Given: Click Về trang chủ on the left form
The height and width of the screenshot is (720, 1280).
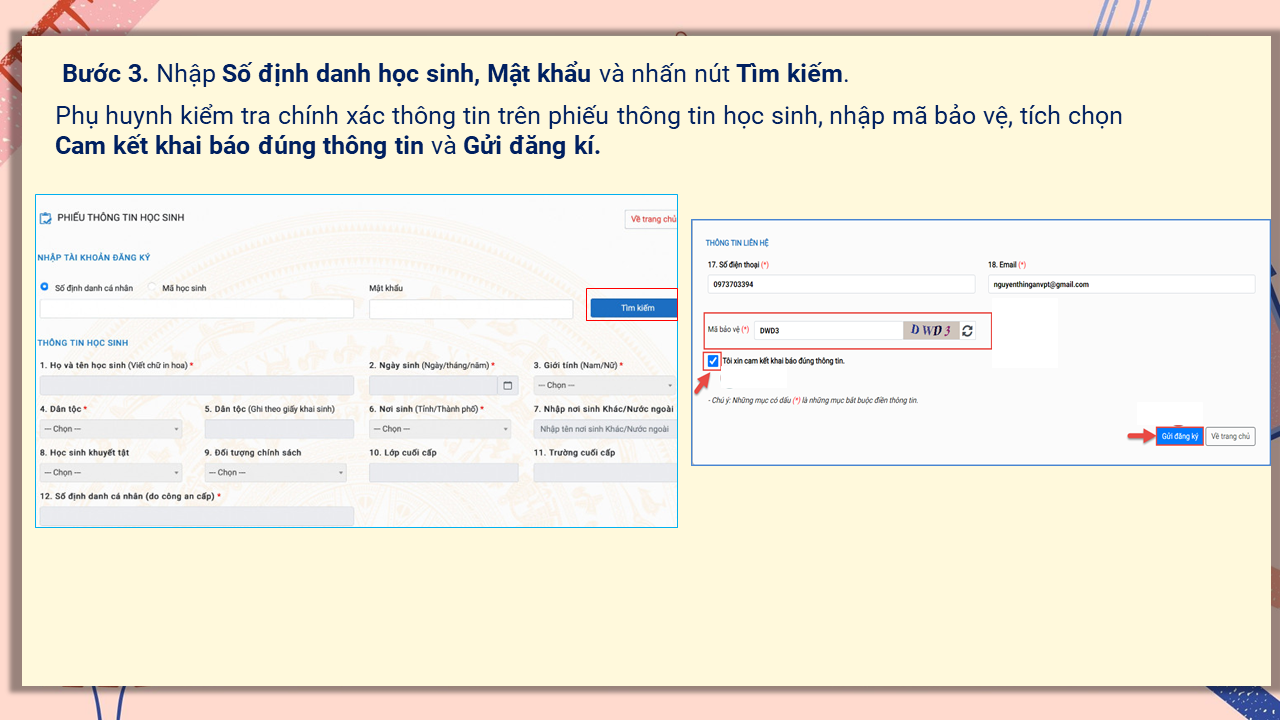Looking at the screenshot, I should pos(651,219).
